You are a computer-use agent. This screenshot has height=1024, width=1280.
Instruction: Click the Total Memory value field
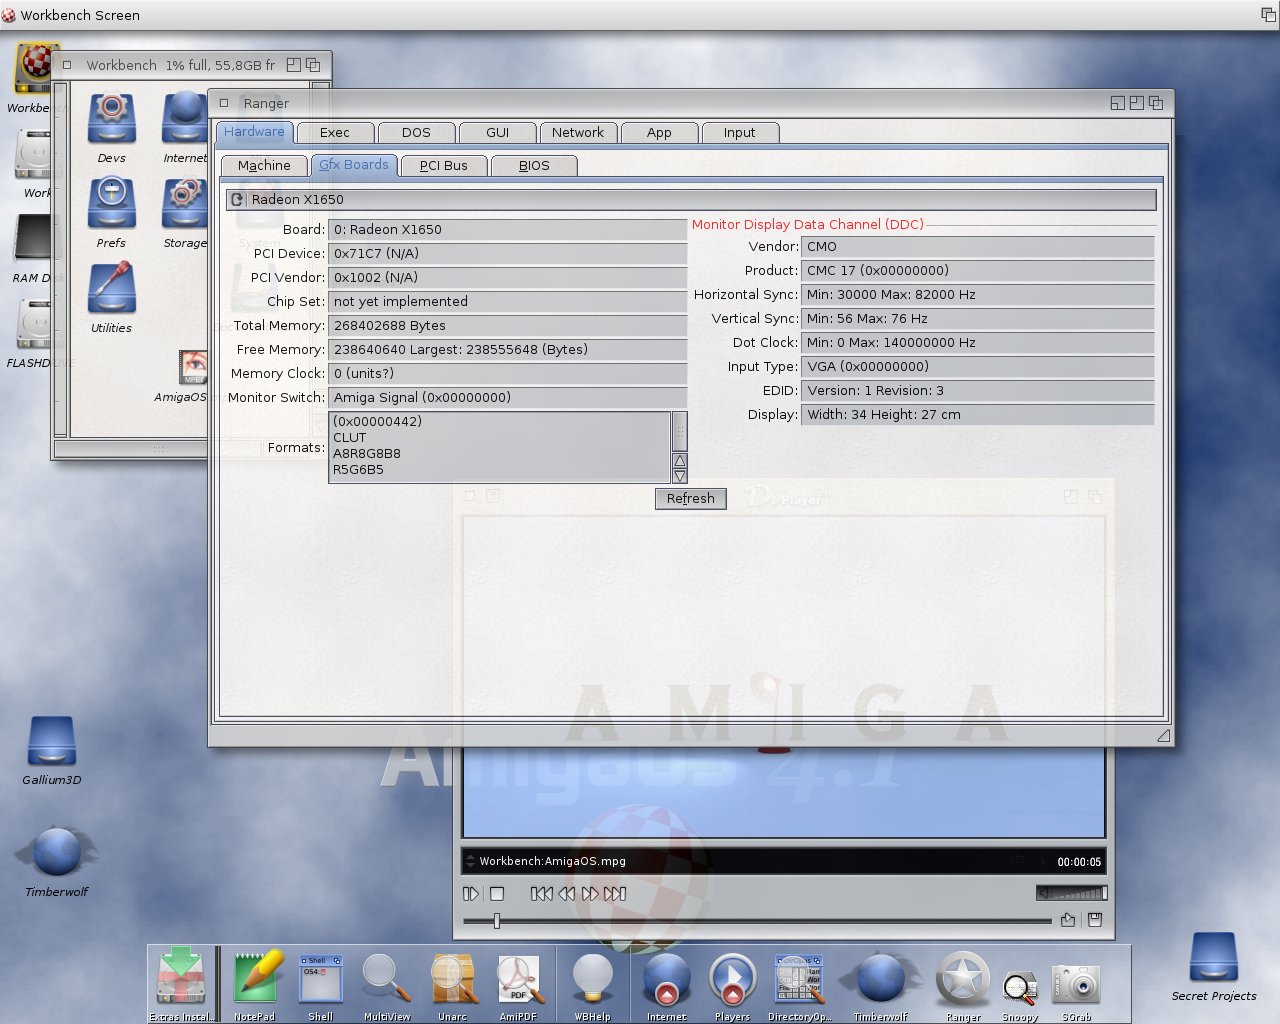pos(507,325)
